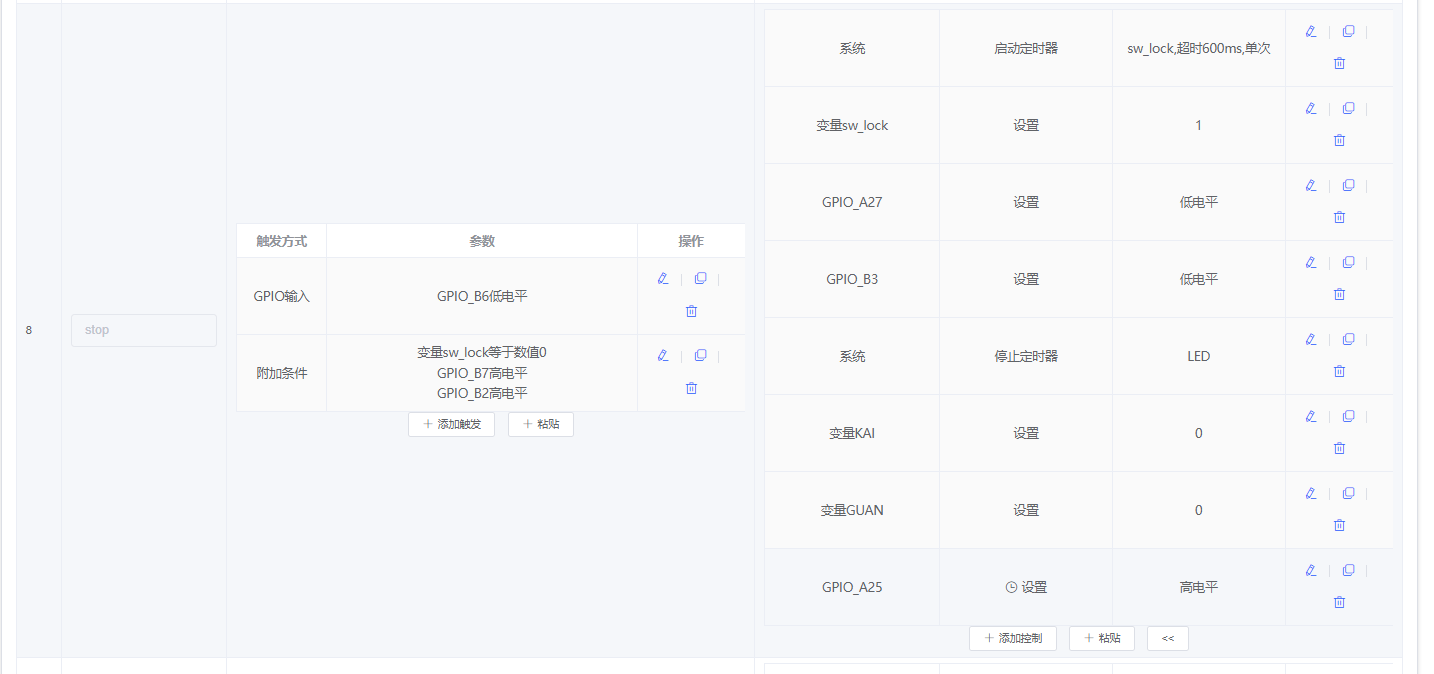Click the clock icon beside GPIO_A25 设置
The height and width of the screenshot is (674, 1434).
point(1009,587)
